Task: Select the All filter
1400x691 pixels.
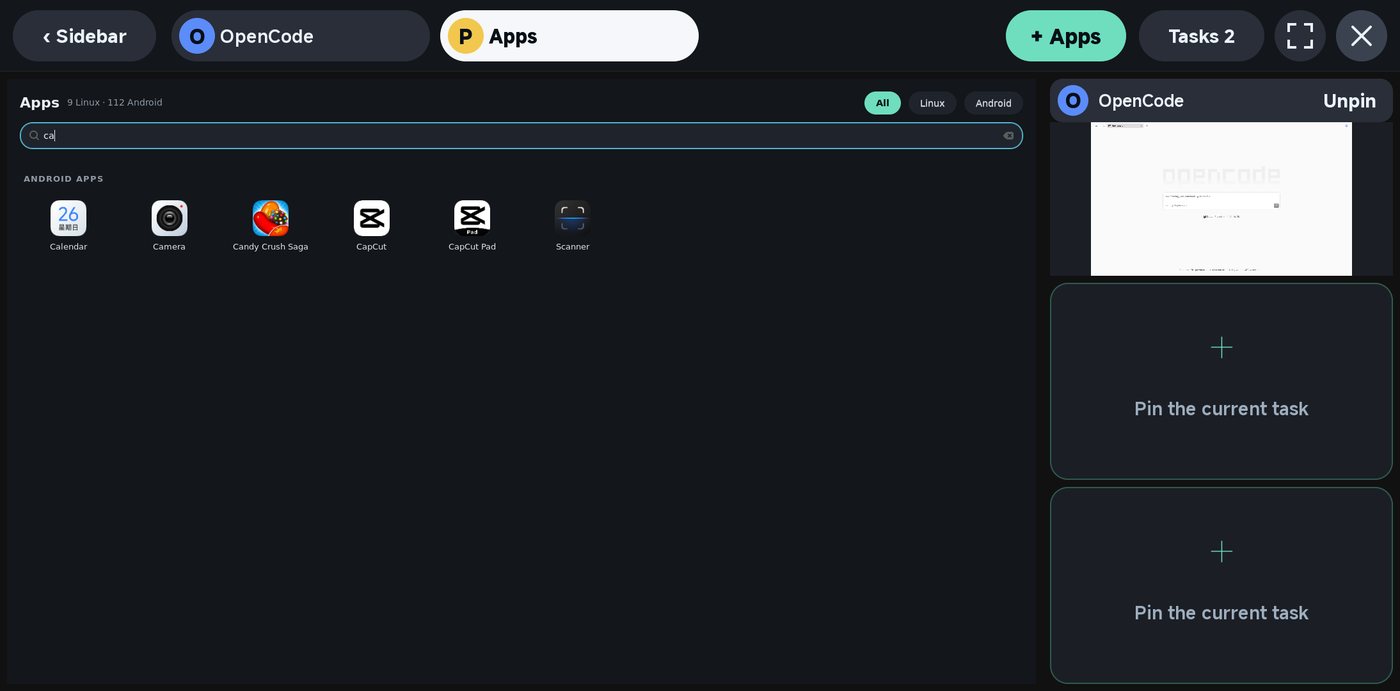Action: pos(882,103)
